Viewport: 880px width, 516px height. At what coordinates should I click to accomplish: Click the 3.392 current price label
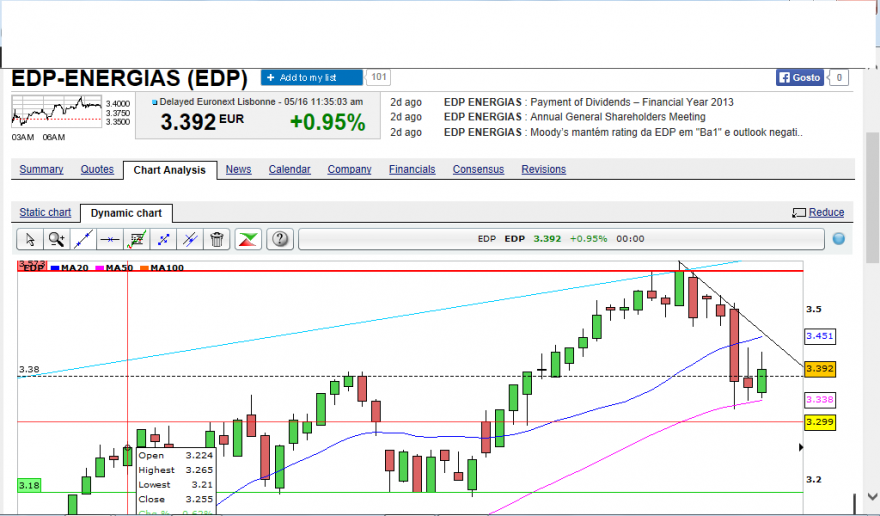819,369
